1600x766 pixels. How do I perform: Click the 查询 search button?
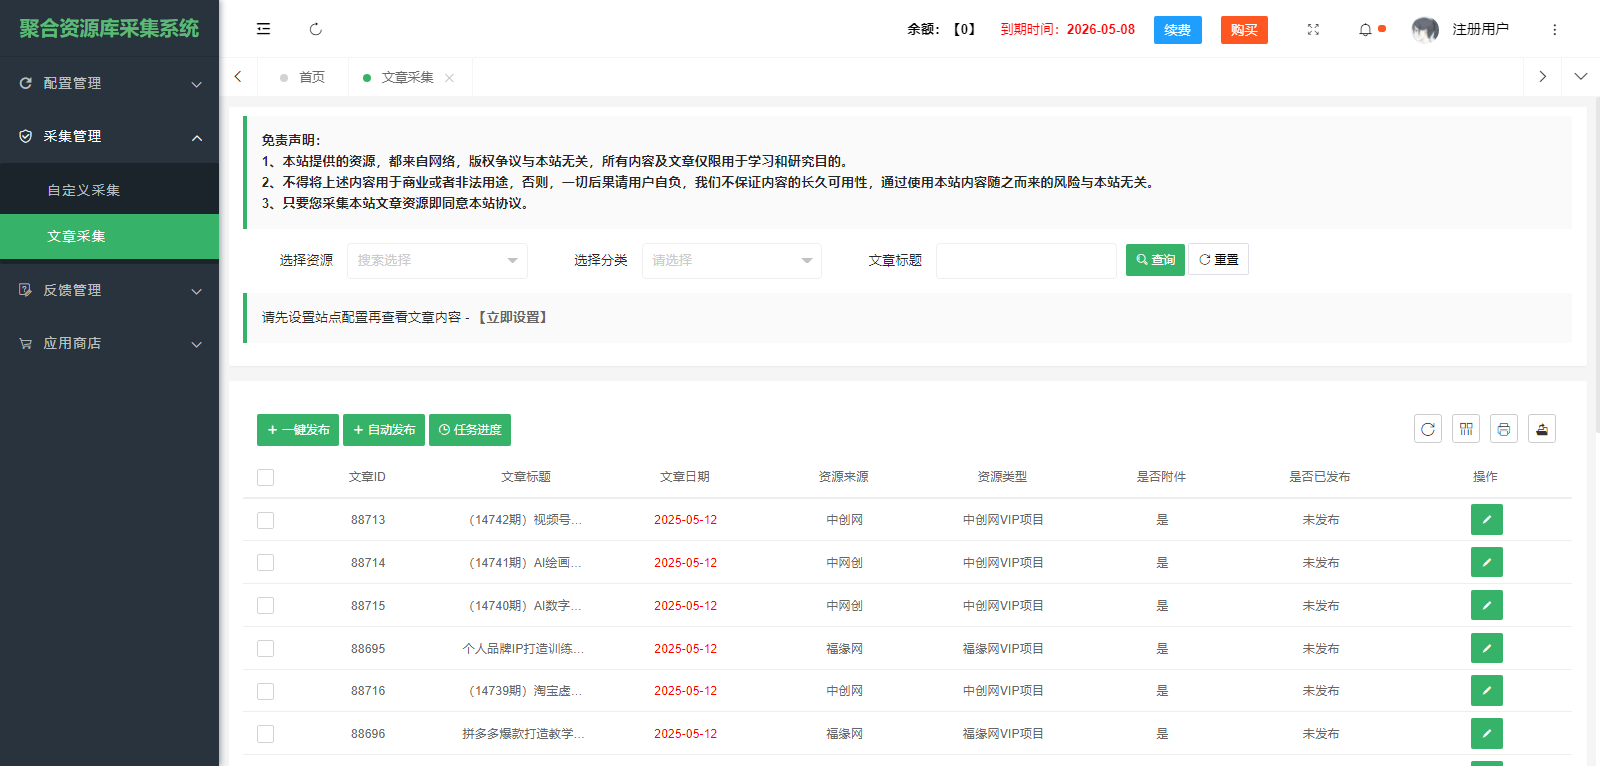tap(1155, 260)
